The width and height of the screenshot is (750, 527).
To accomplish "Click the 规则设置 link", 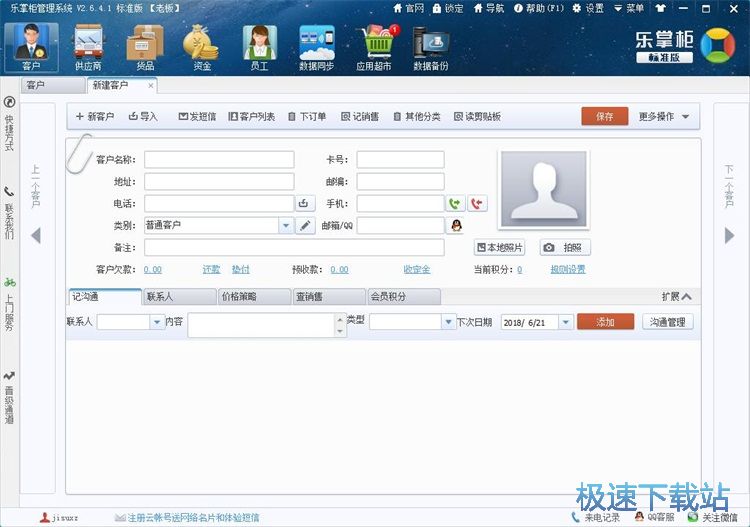I will click(x=568, y=269).
